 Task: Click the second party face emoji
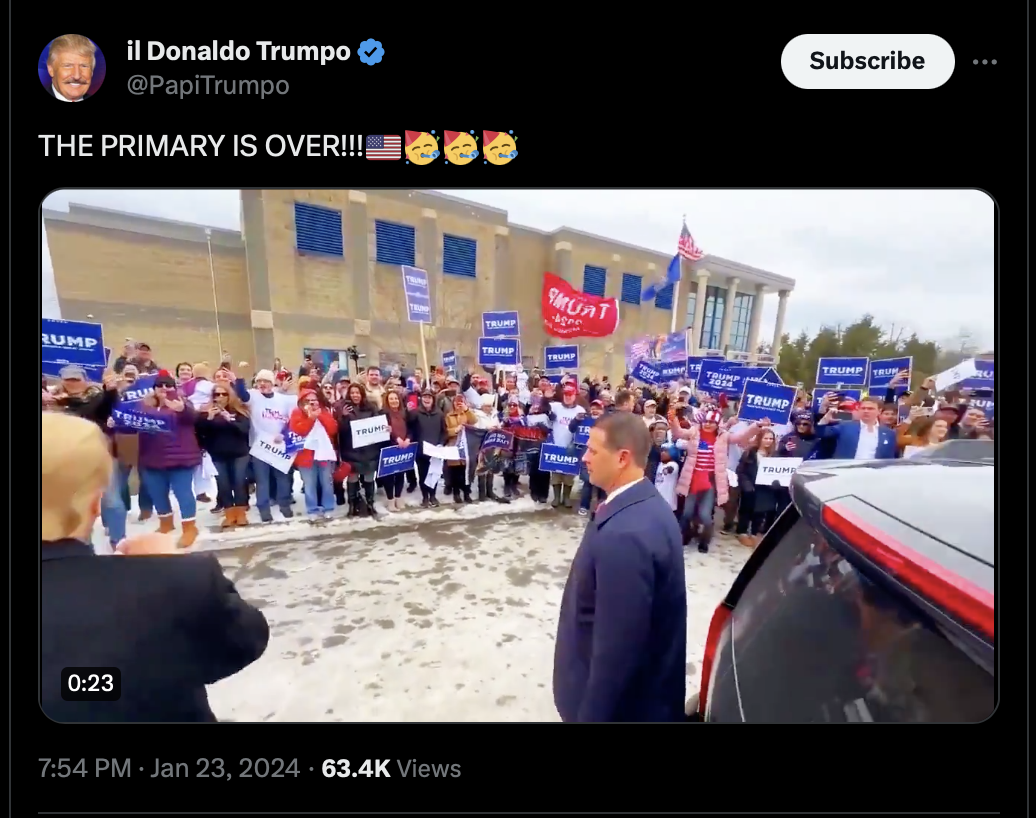pyautogui.click(x=461, y=147)
